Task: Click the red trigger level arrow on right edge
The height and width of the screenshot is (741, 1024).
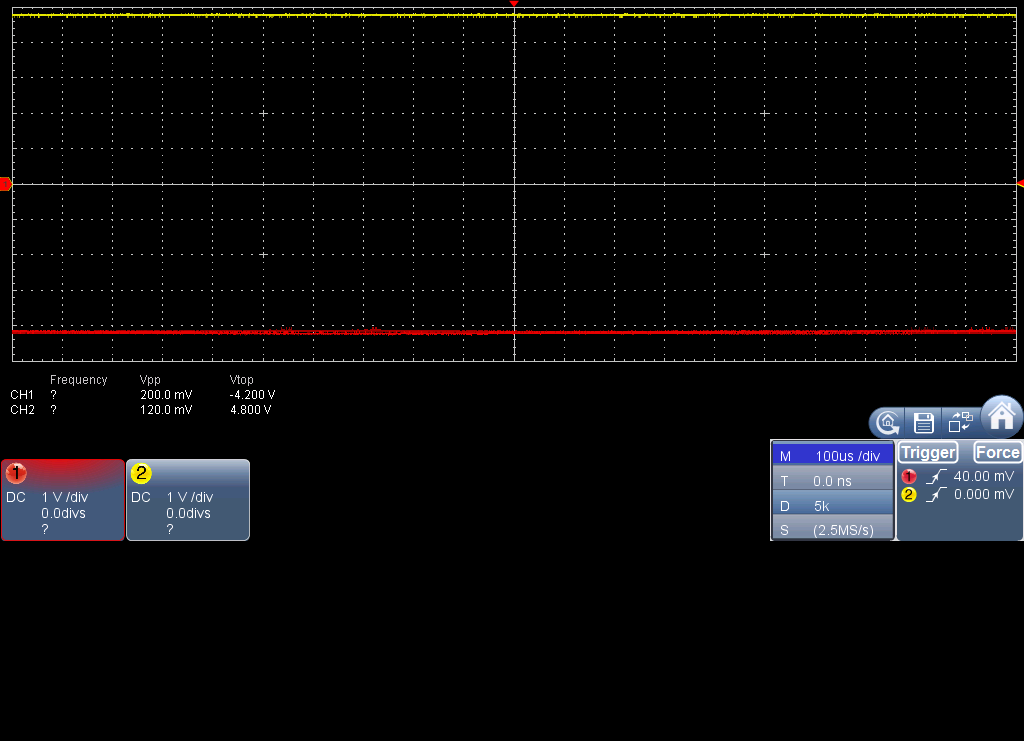Action: click(x=1020, y=184)
